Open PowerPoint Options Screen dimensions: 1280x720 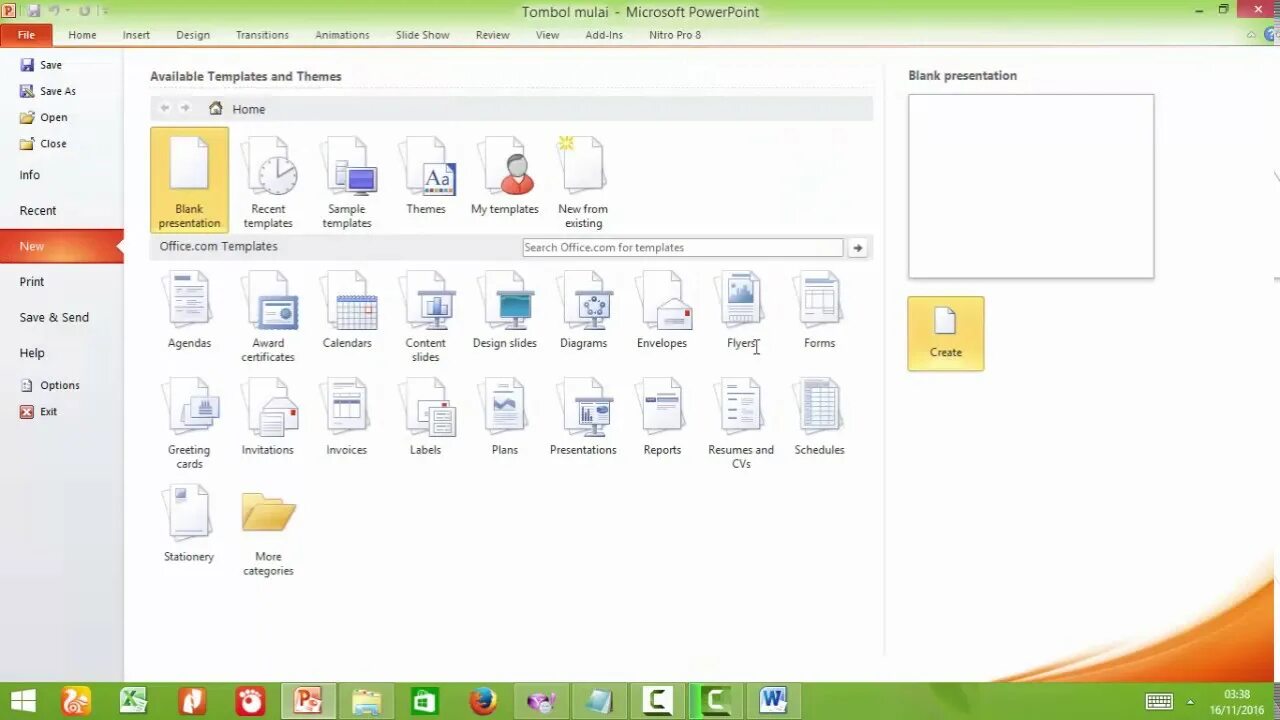tap(50, 385)
